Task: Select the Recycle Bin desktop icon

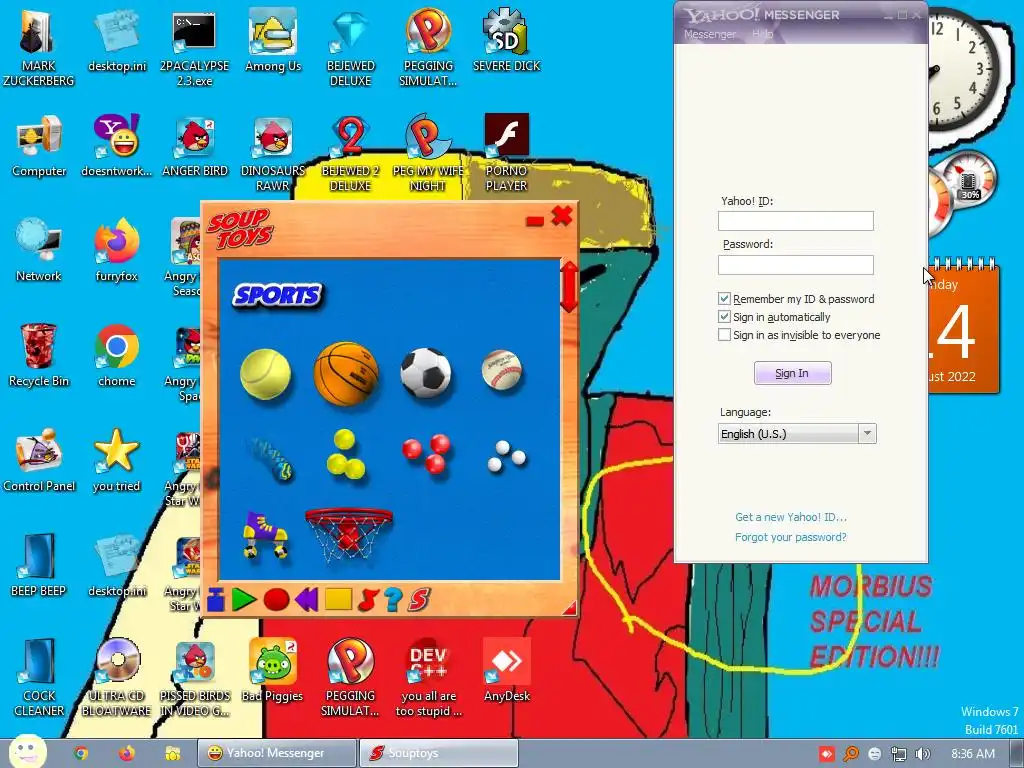Action: click(x=39, y=356)
